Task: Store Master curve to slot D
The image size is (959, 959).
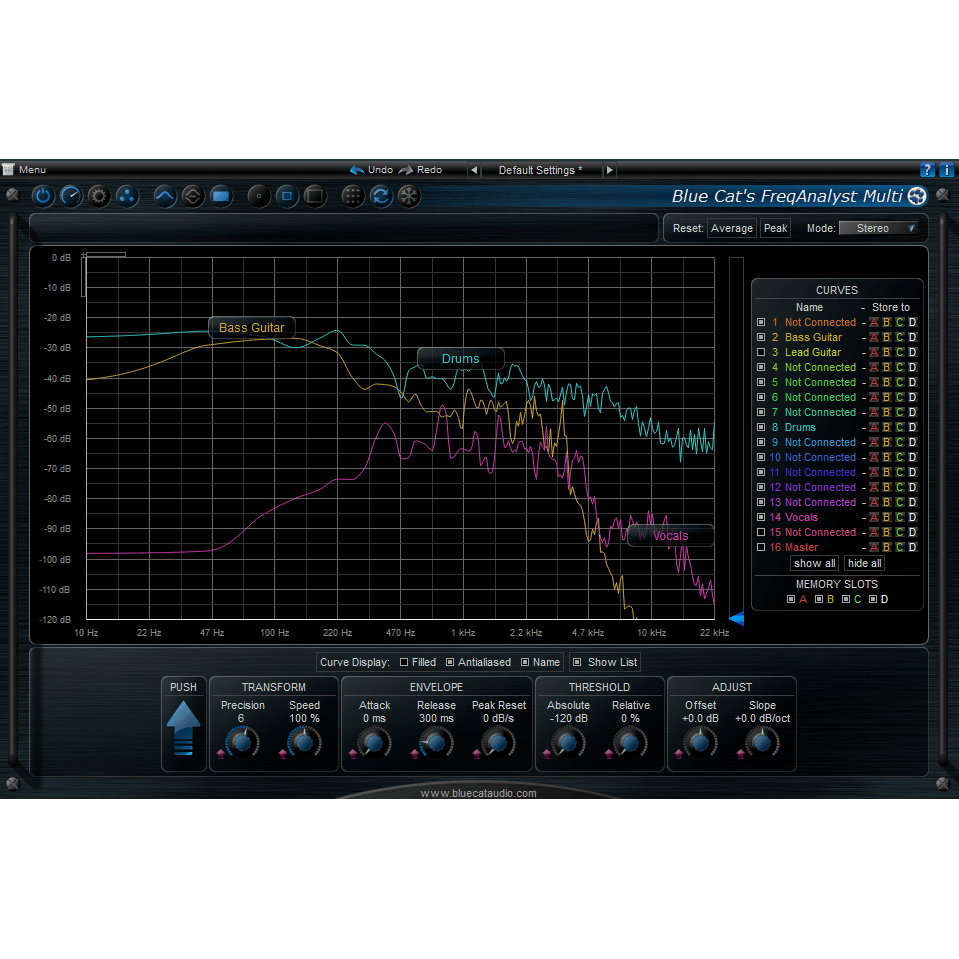Action: 913,547
